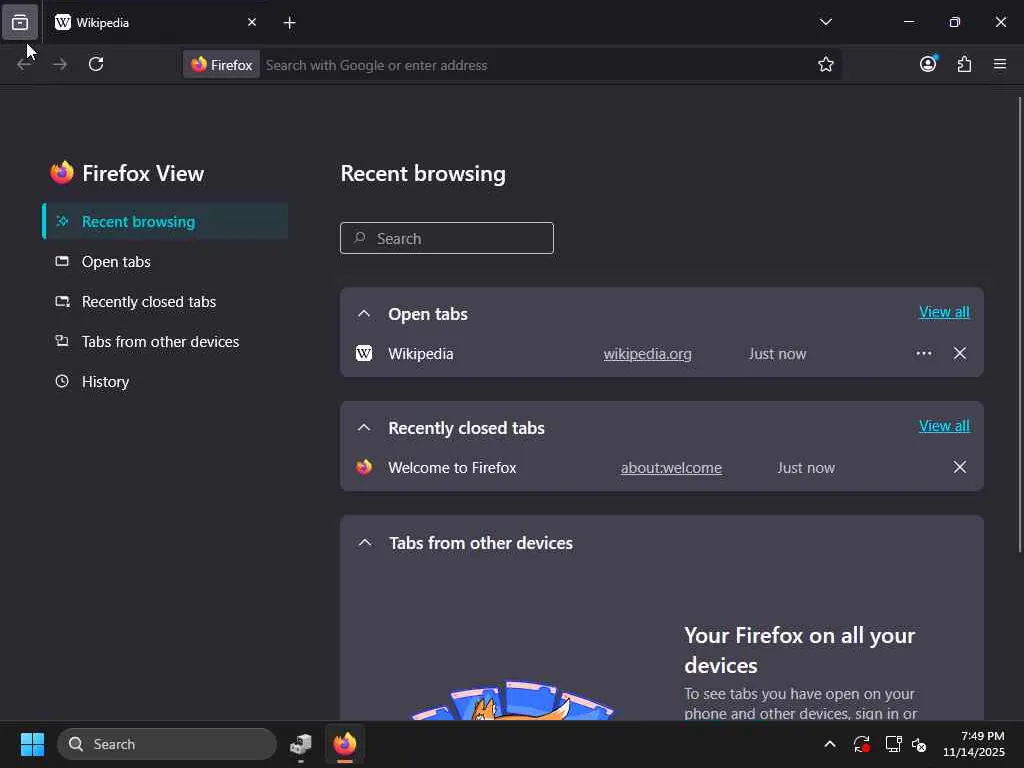Dismiss Welcome to Firefox from the Recently closed list
The image size is (1024, 768).
959,467
